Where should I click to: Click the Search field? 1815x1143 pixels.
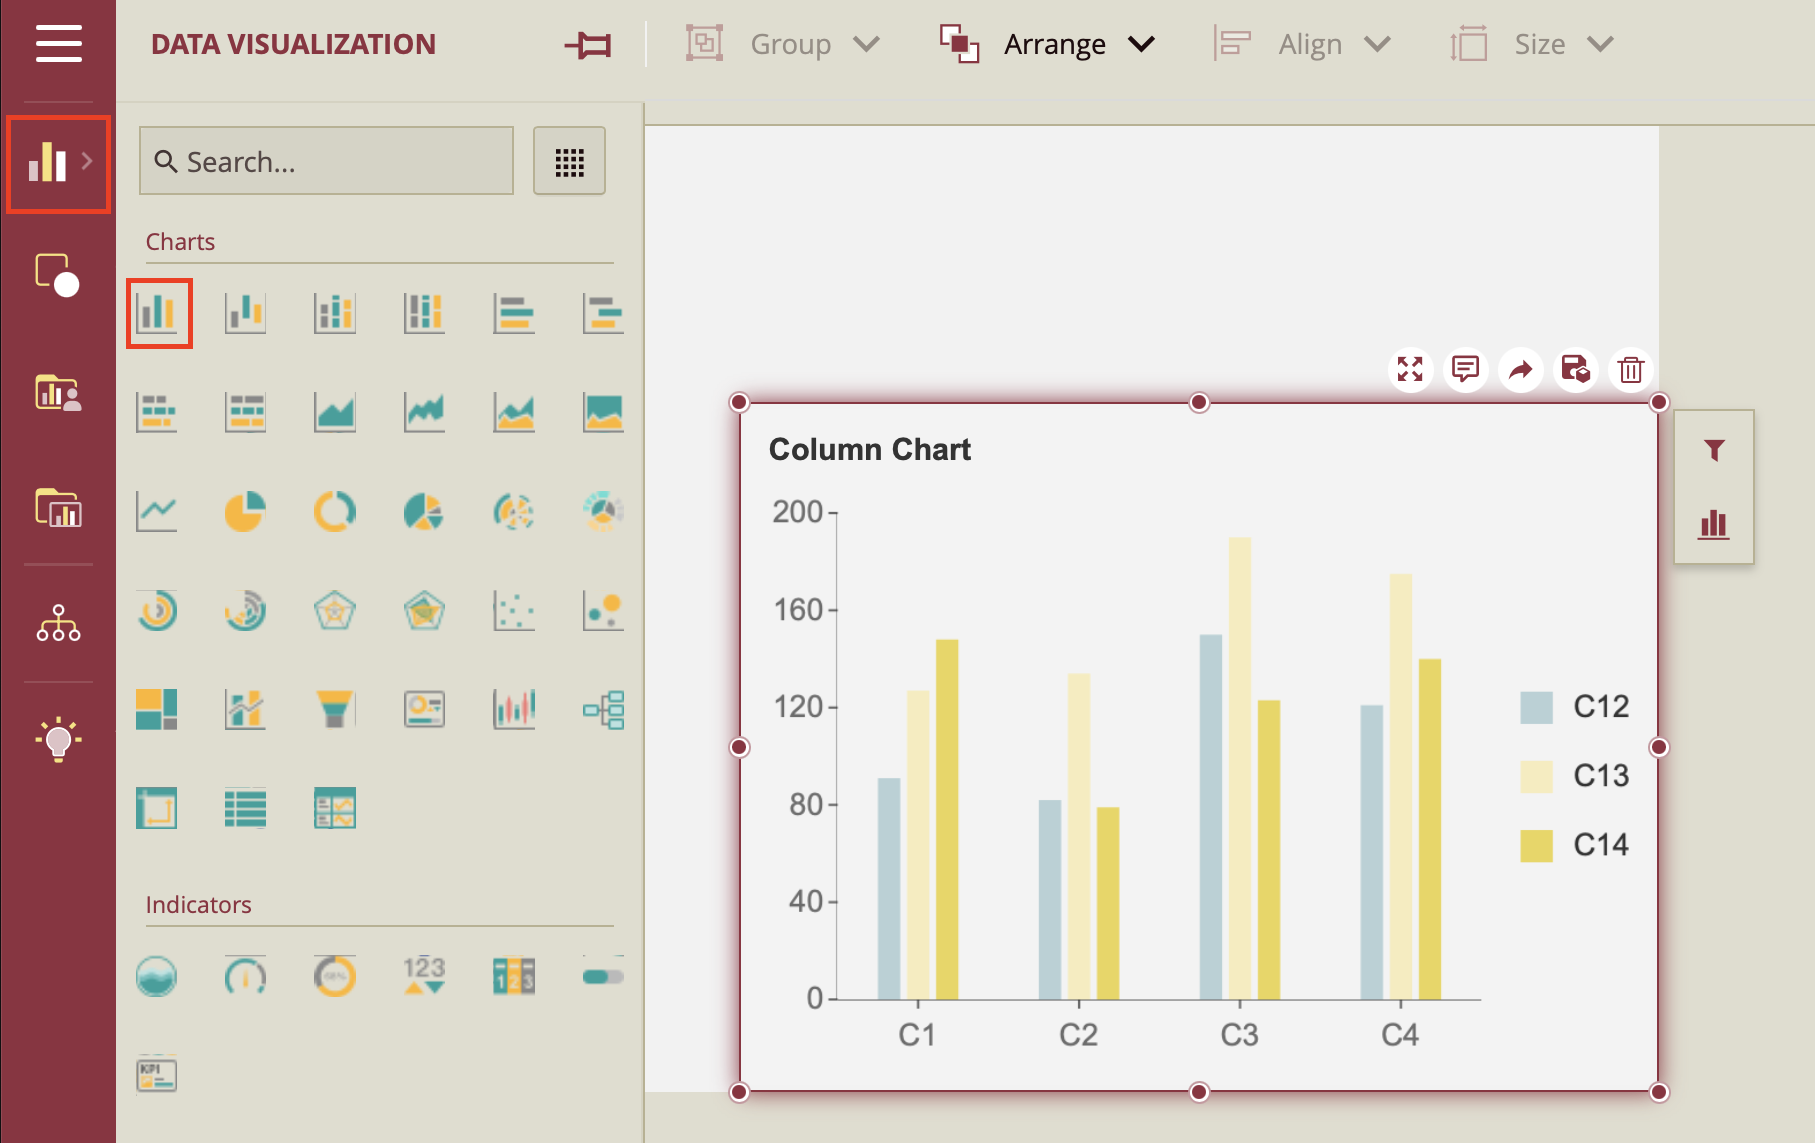coord(325,161)
